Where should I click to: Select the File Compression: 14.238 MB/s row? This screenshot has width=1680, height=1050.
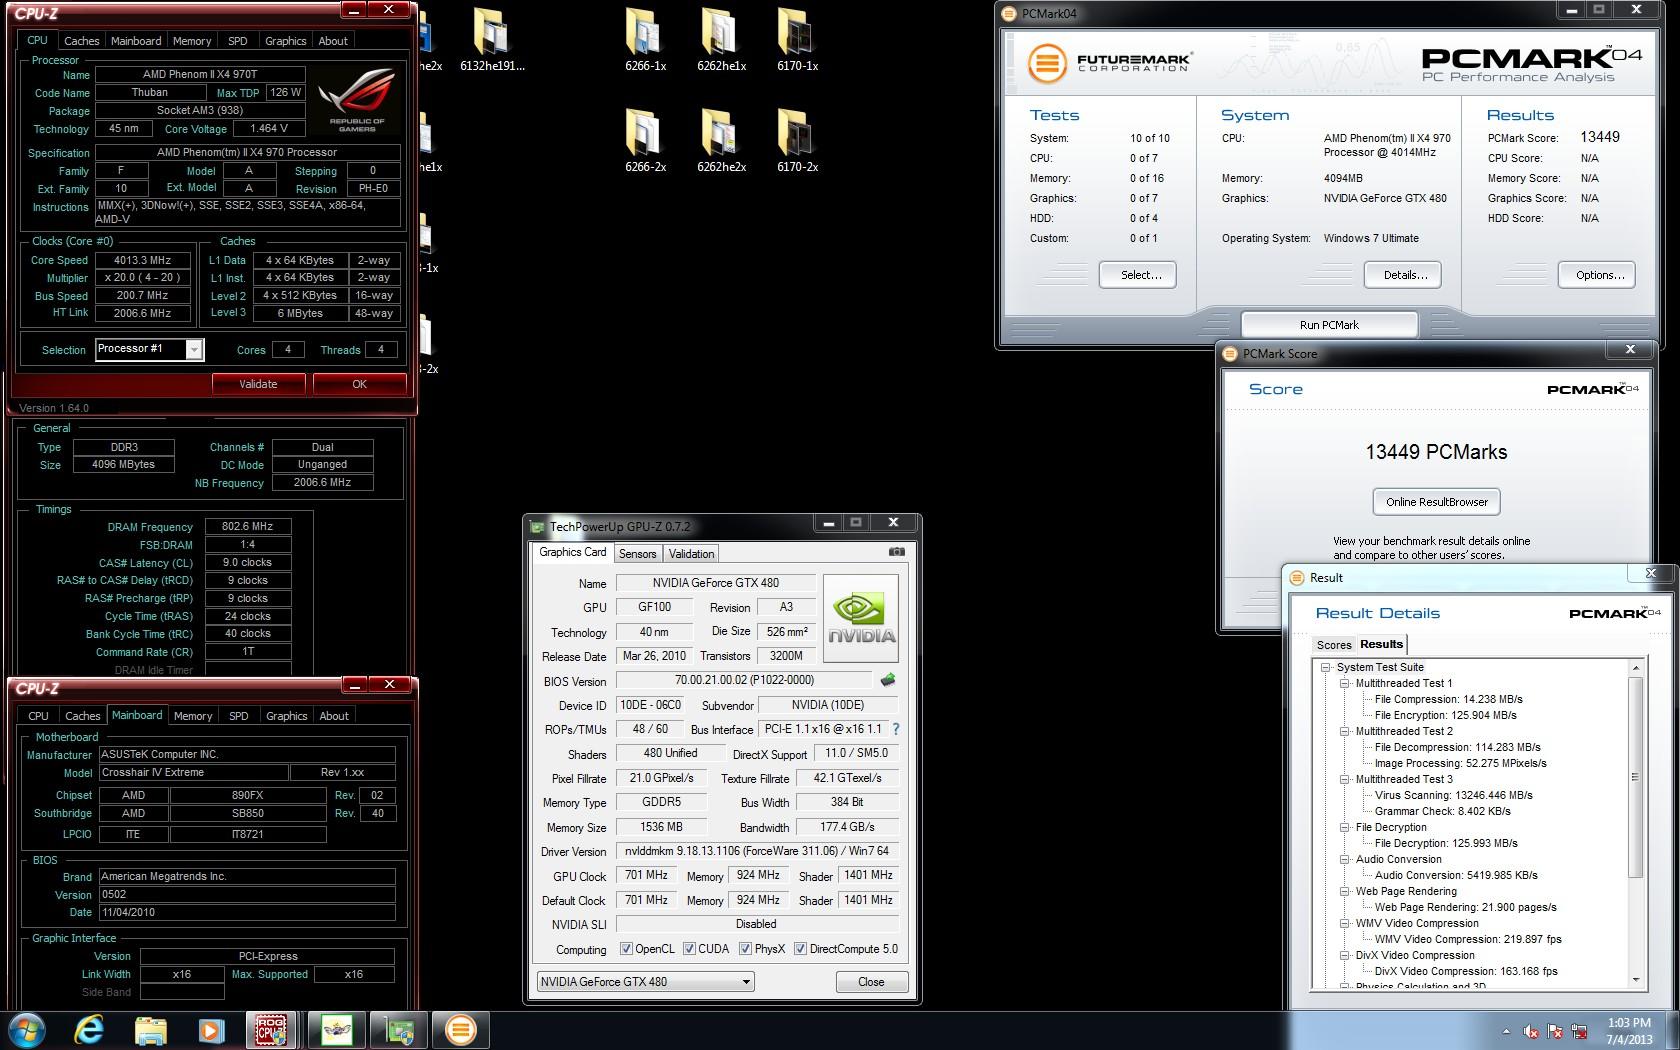tap(1448, 699)
